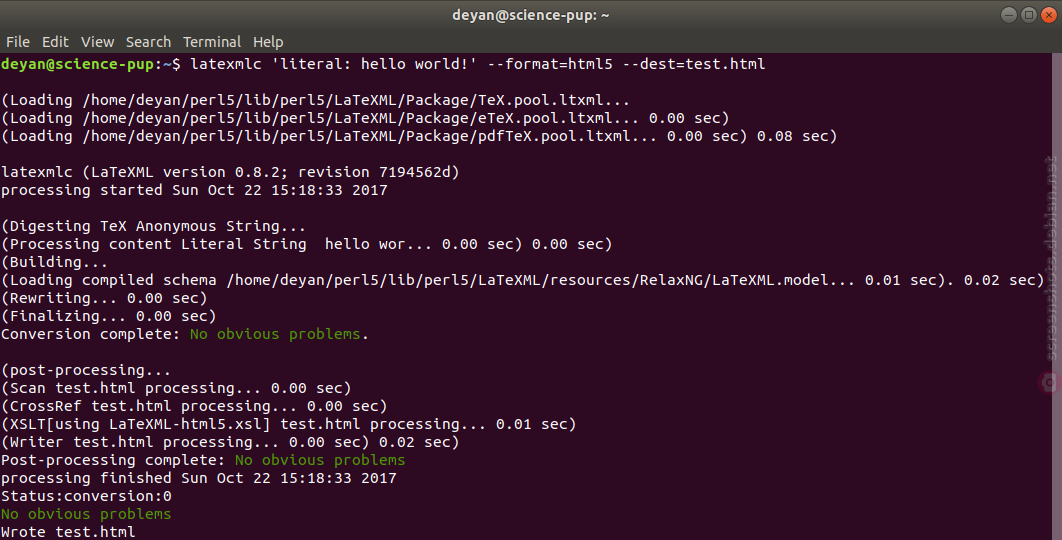
Task: Open the Help menu
Action: (268, 42)
